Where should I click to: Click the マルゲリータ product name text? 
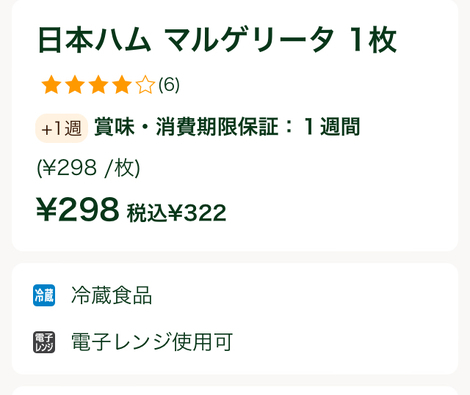click(249, 40)
